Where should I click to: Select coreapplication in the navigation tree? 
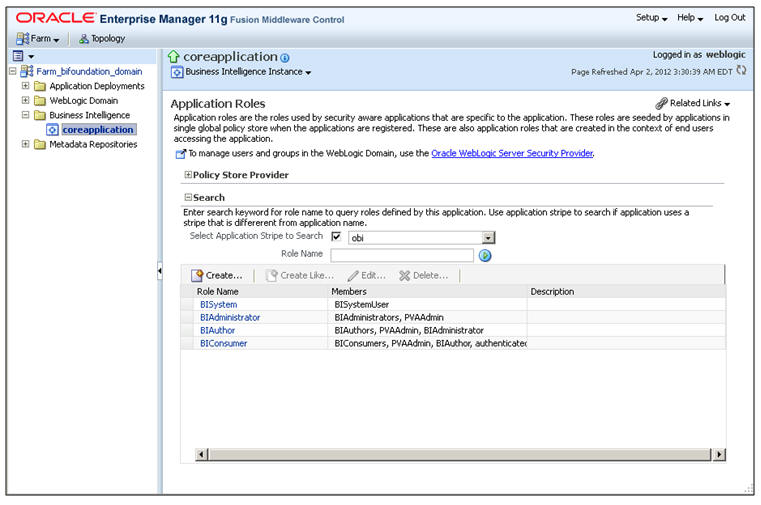click(98, 130)
